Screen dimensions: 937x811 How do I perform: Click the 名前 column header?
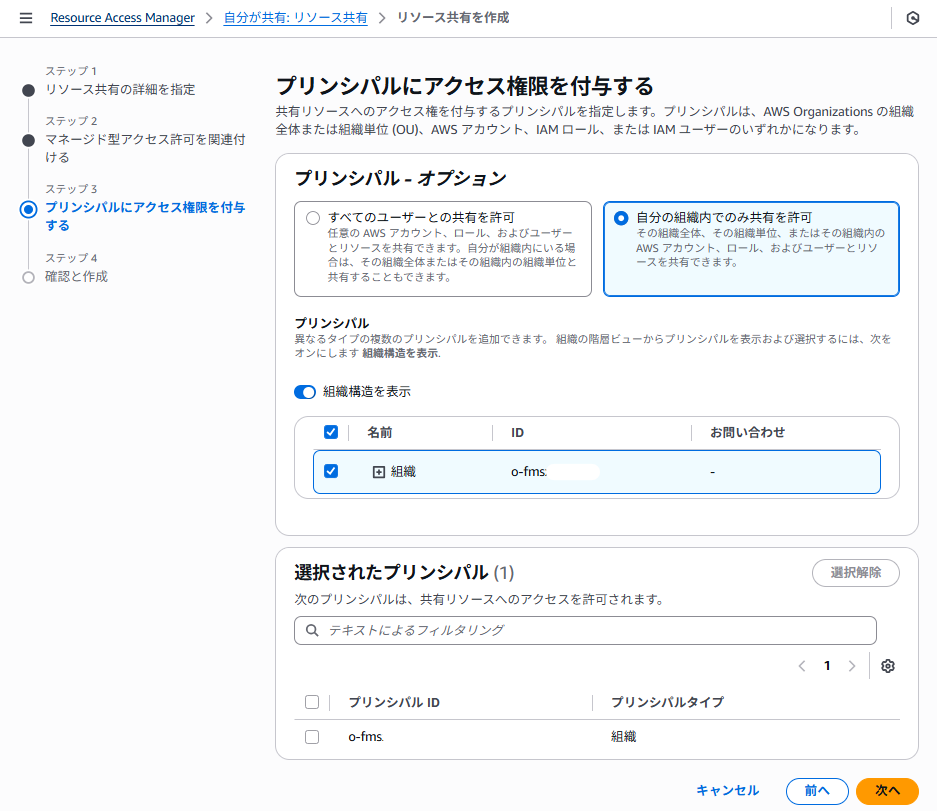click(379, 433)
